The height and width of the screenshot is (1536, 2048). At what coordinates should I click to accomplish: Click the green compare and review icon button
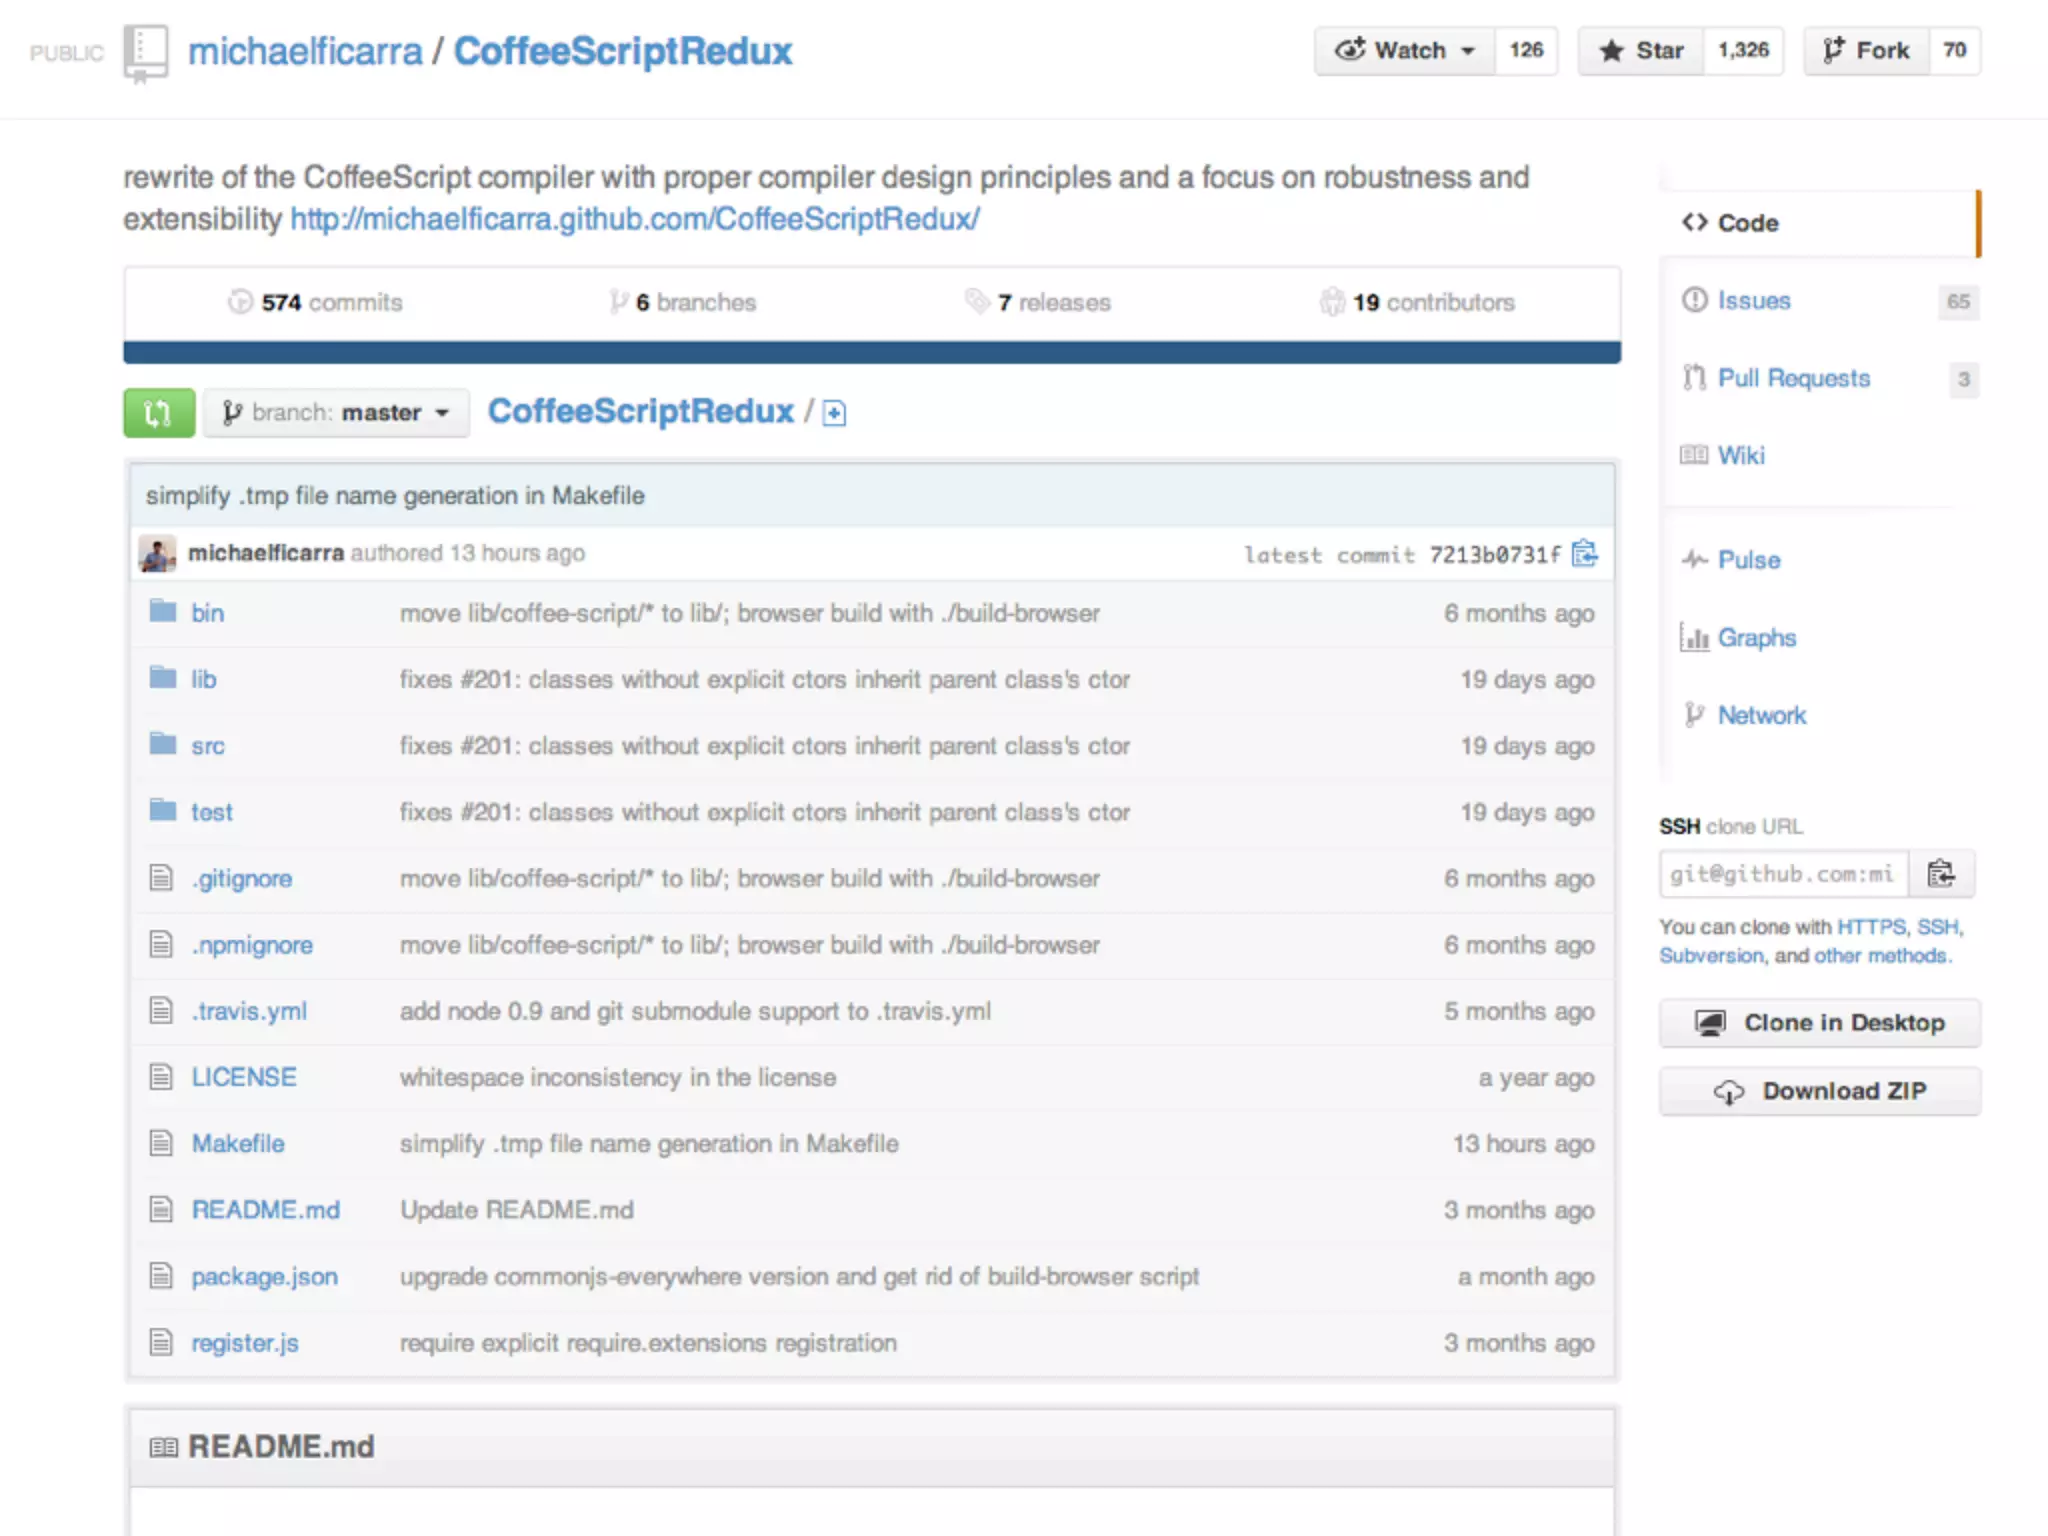(x=158, y=413)
